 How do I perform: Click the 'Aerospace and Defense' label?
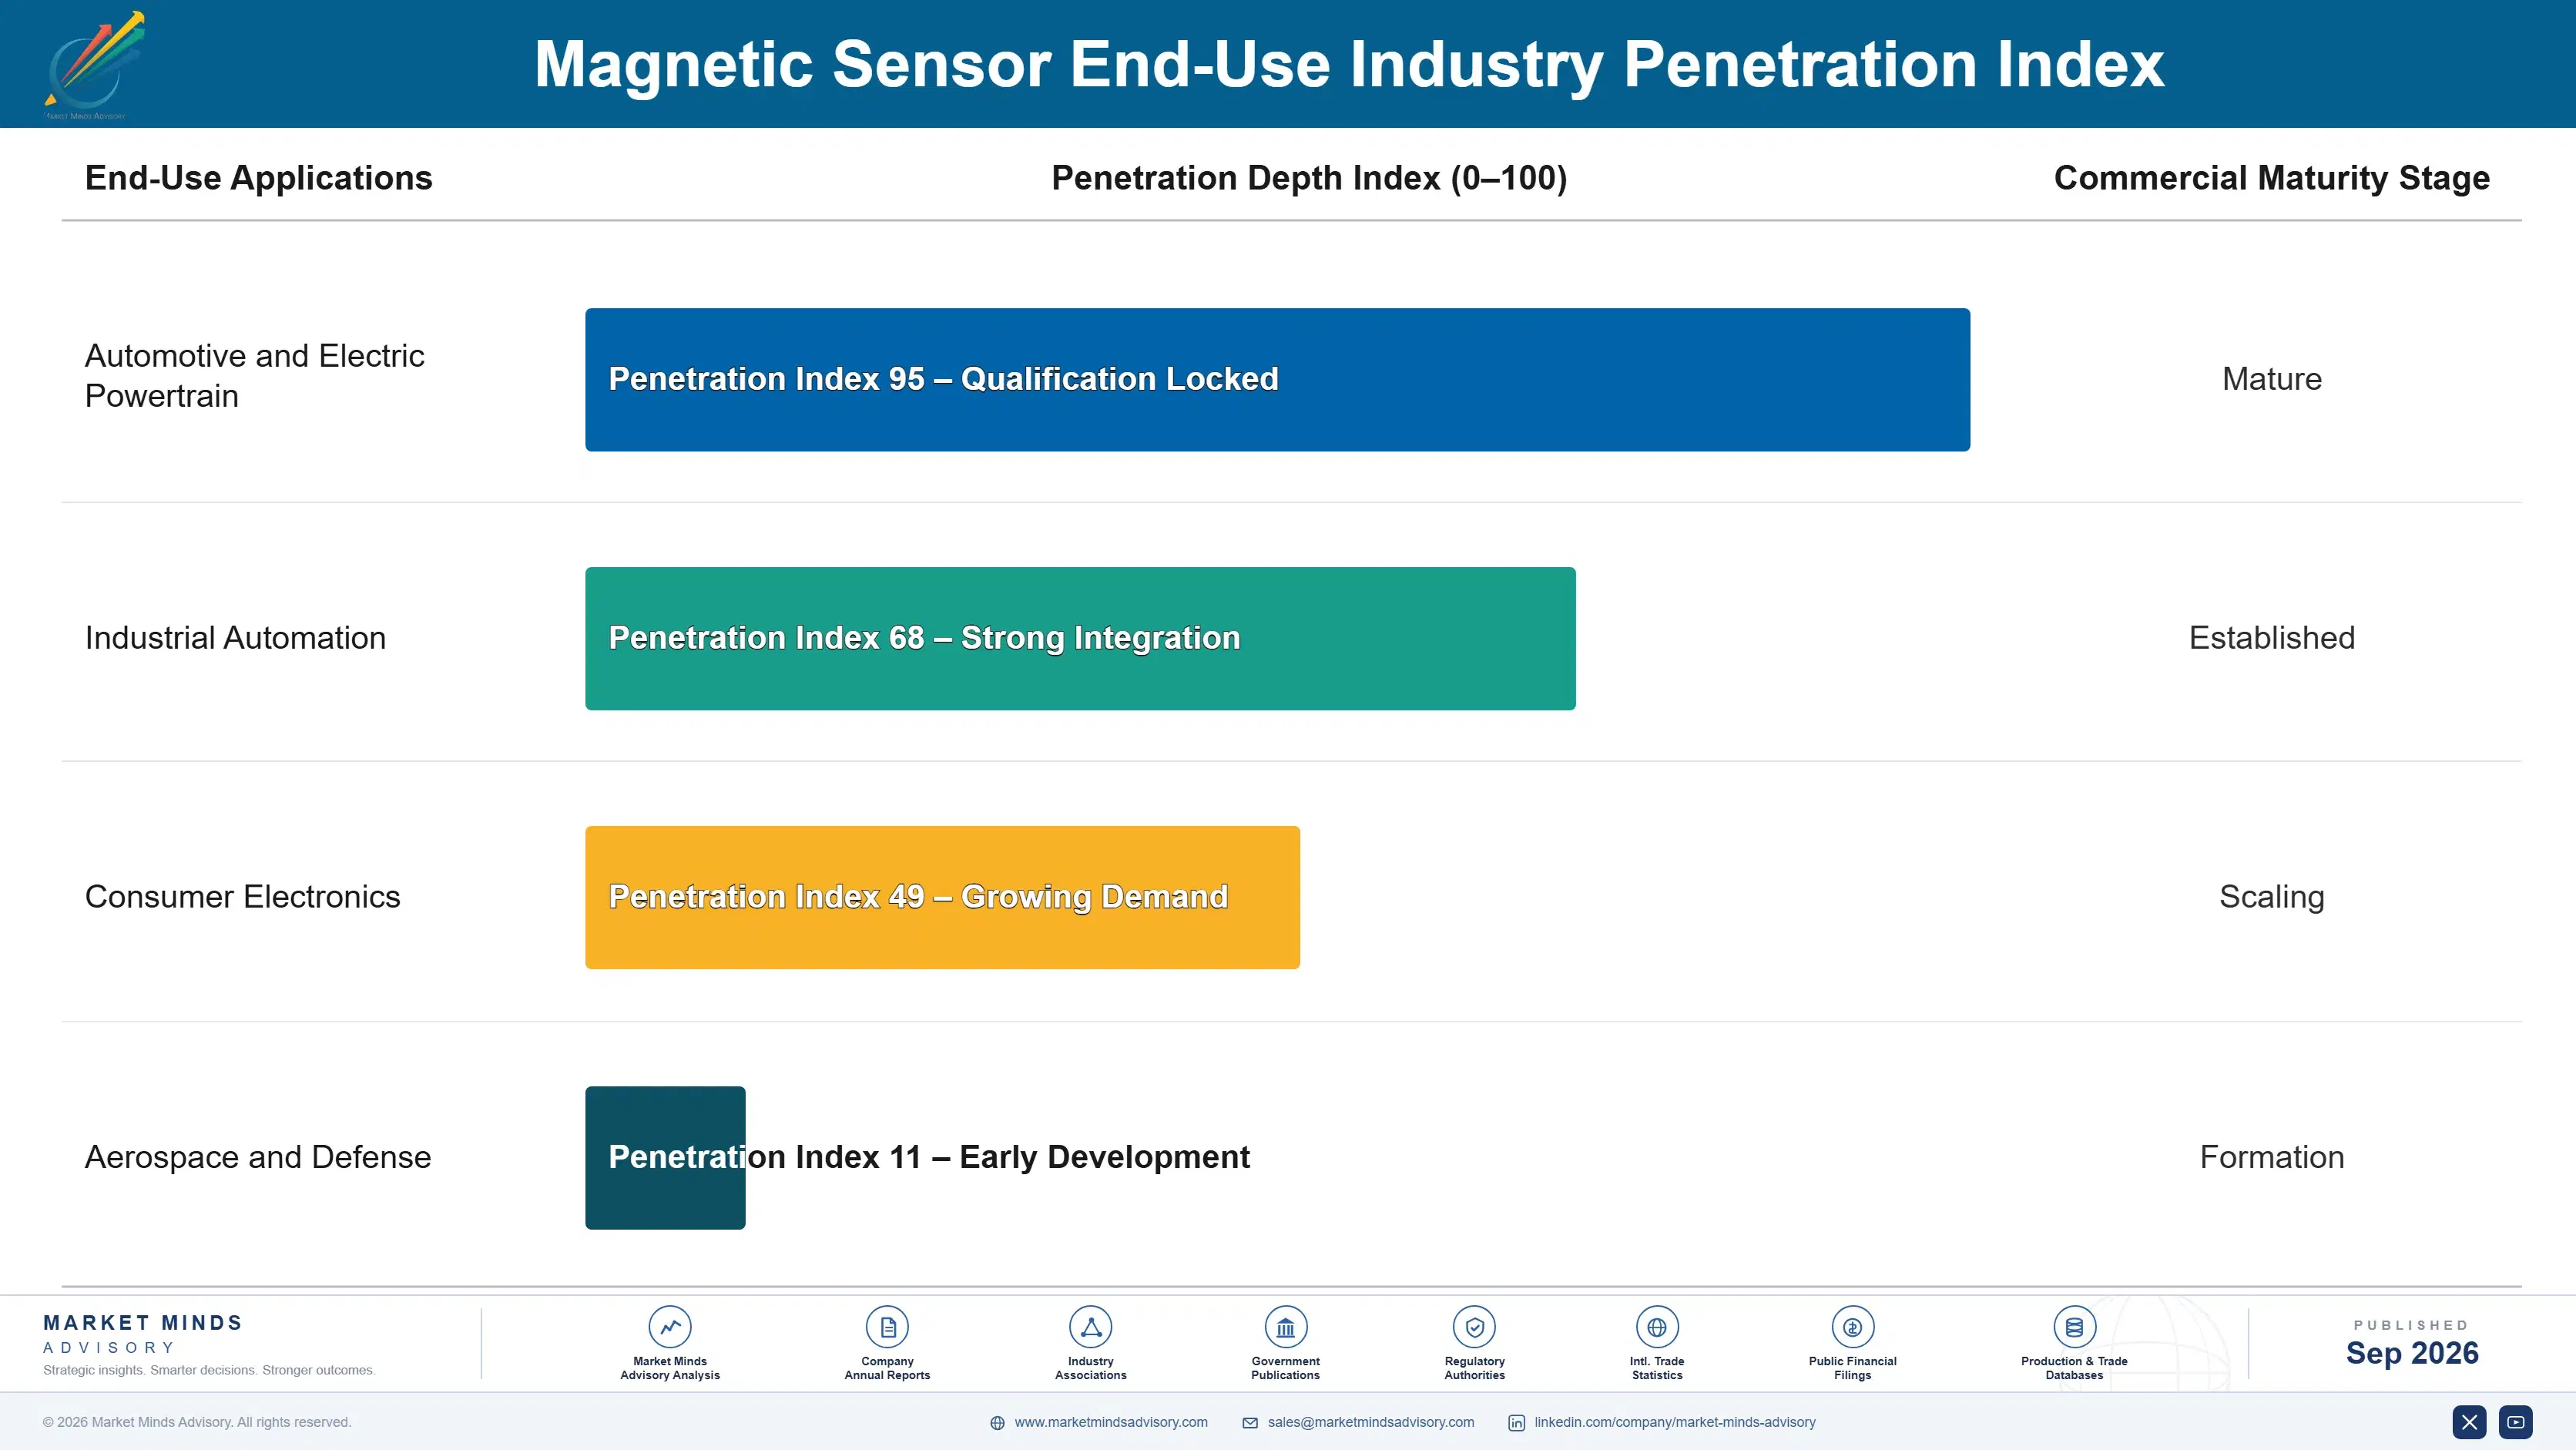258,1157
